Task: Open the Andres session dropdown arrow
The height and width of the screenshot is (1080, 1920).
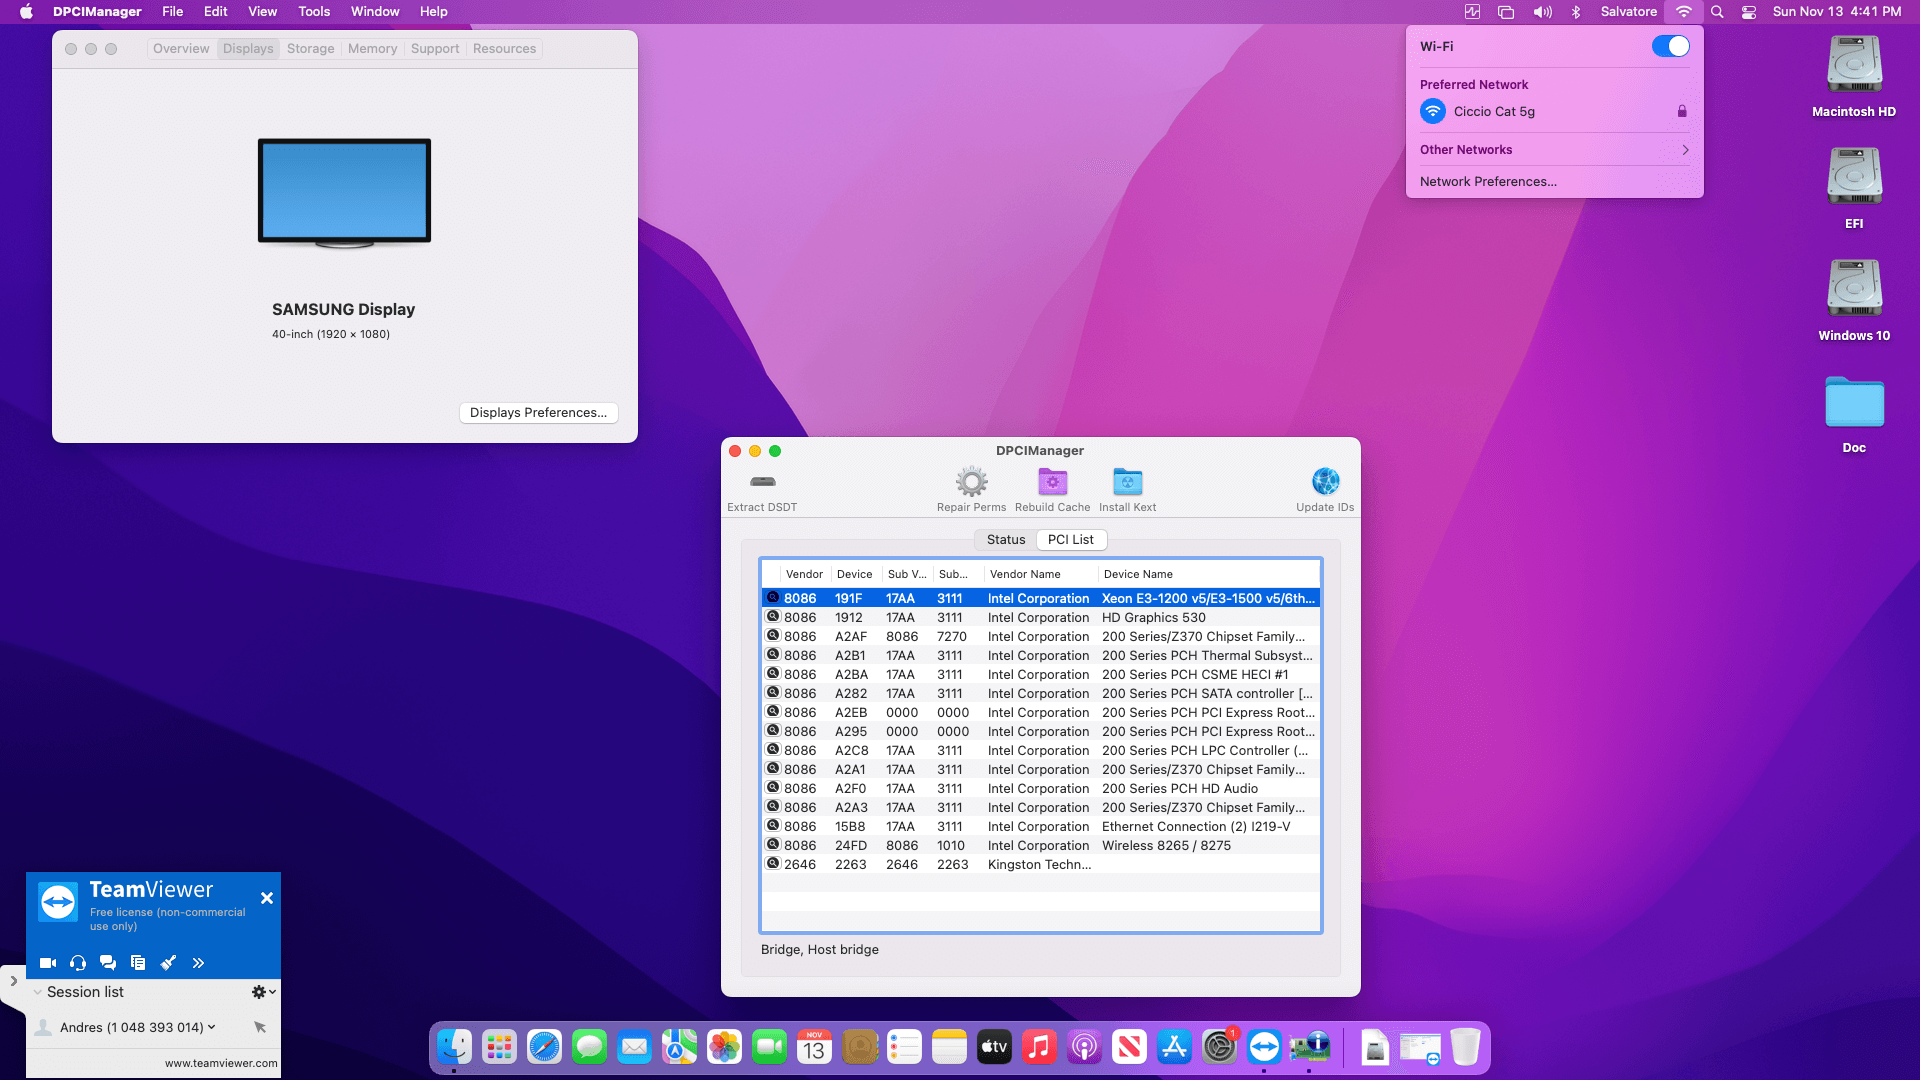Action: pyautogui.click(x=212, y=1027)
